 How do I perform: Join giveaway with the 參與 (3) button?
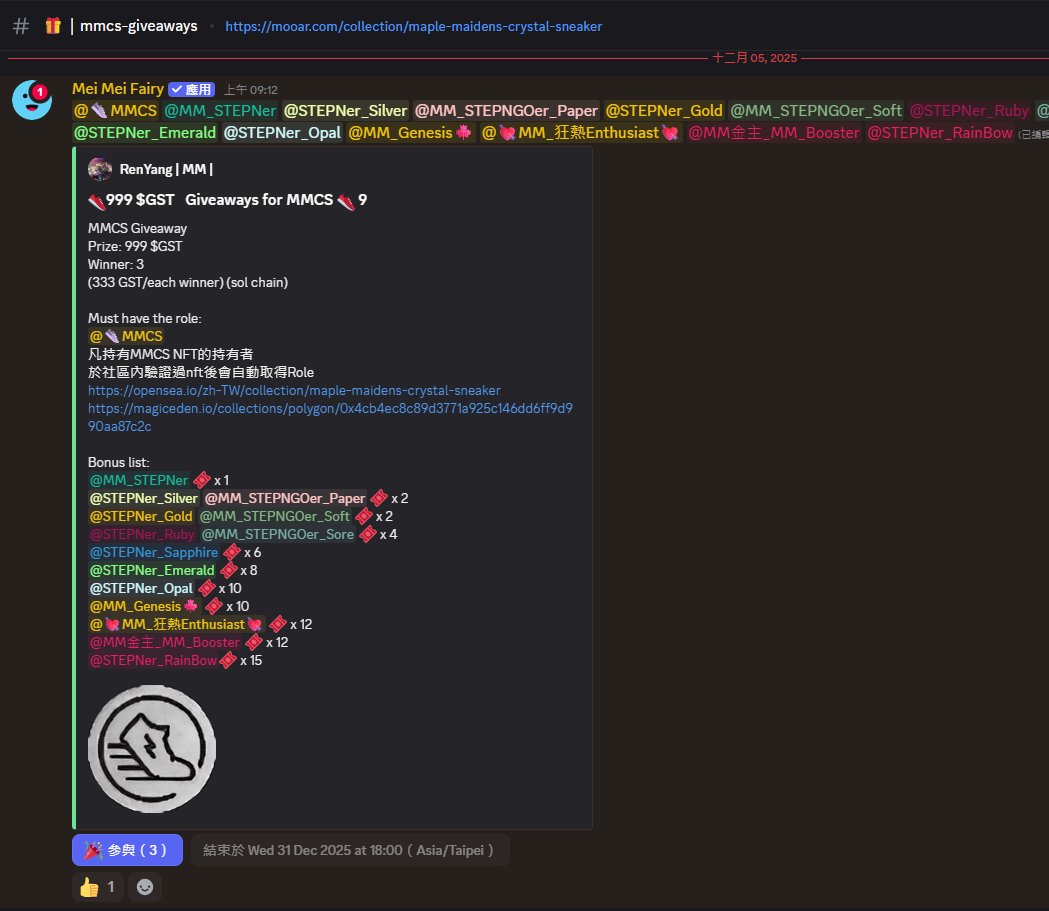pos(127,850)
